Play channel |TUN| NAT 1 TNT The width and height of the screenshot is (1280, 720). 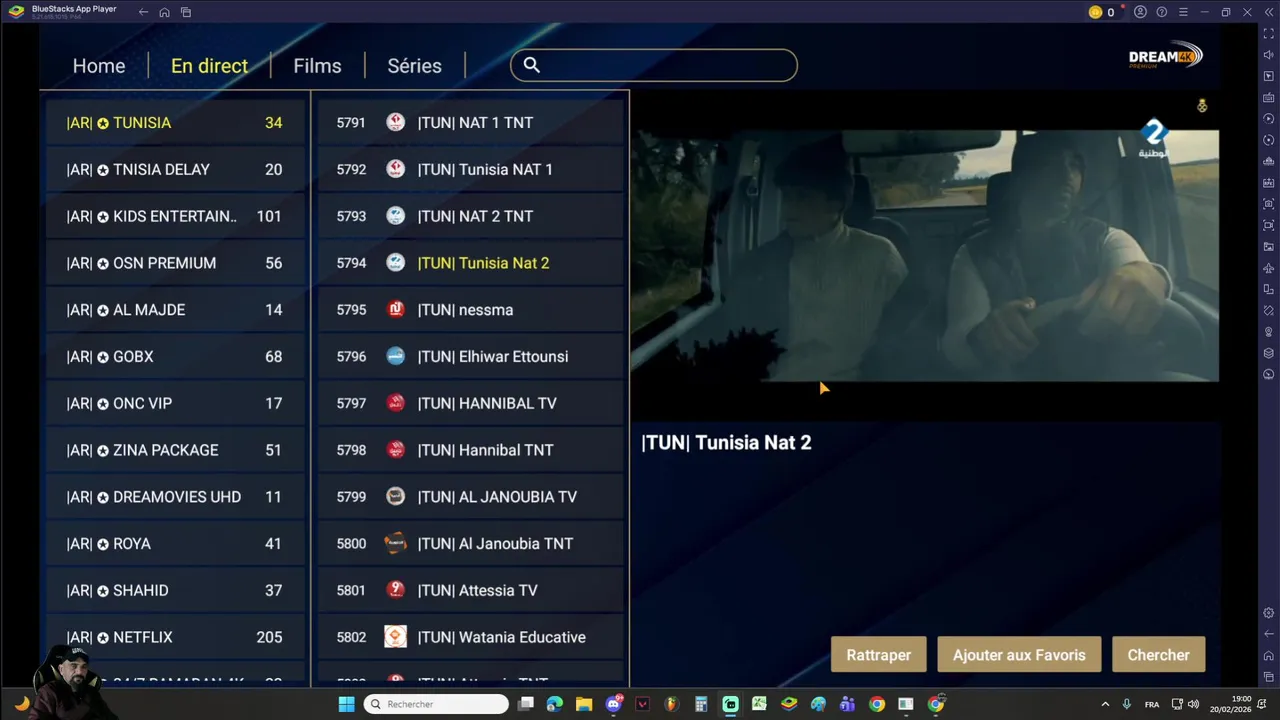click(x=471, y=122)
